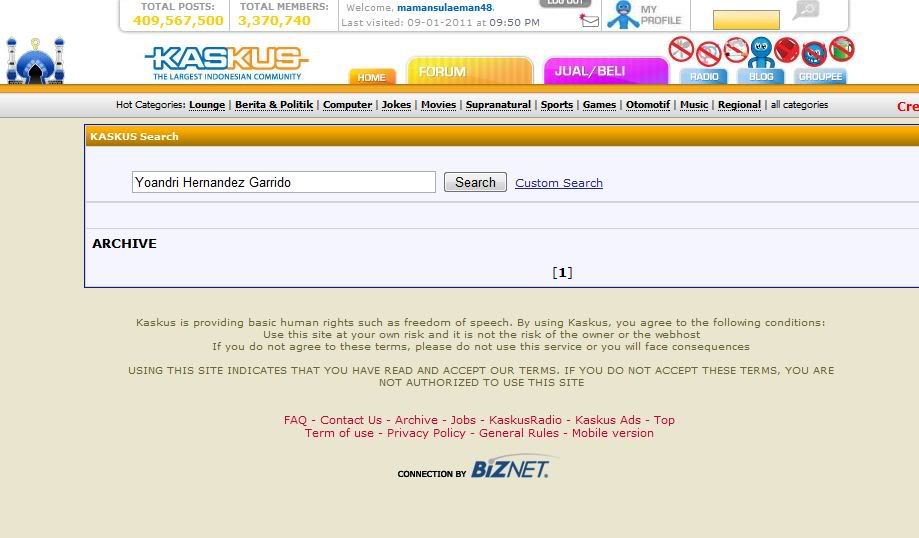Click the no-smoking prohibition icon
This screenshot has width=919, height=538.
tap(736, 50)
